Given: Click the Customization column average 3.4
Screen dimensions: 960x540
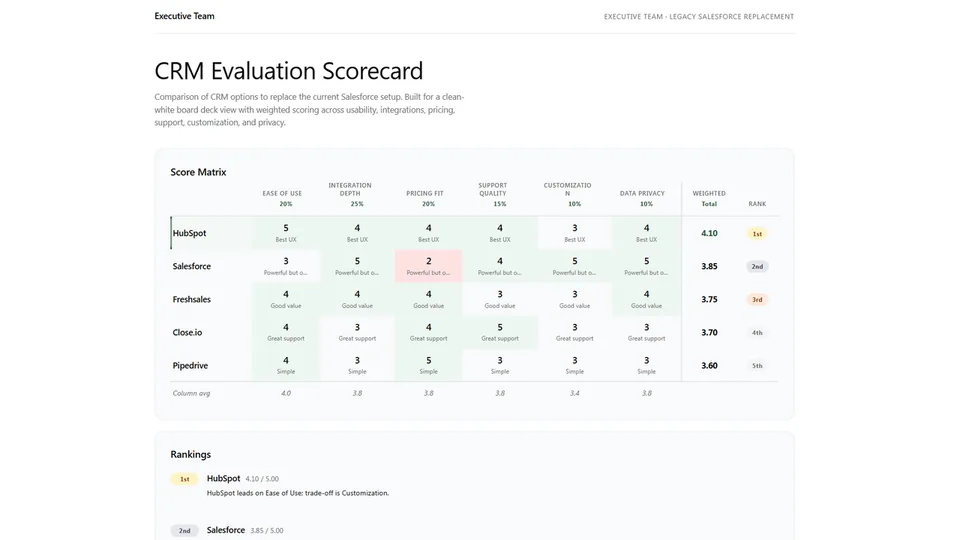Looking at the screenshot, I should tap(575, 393).
